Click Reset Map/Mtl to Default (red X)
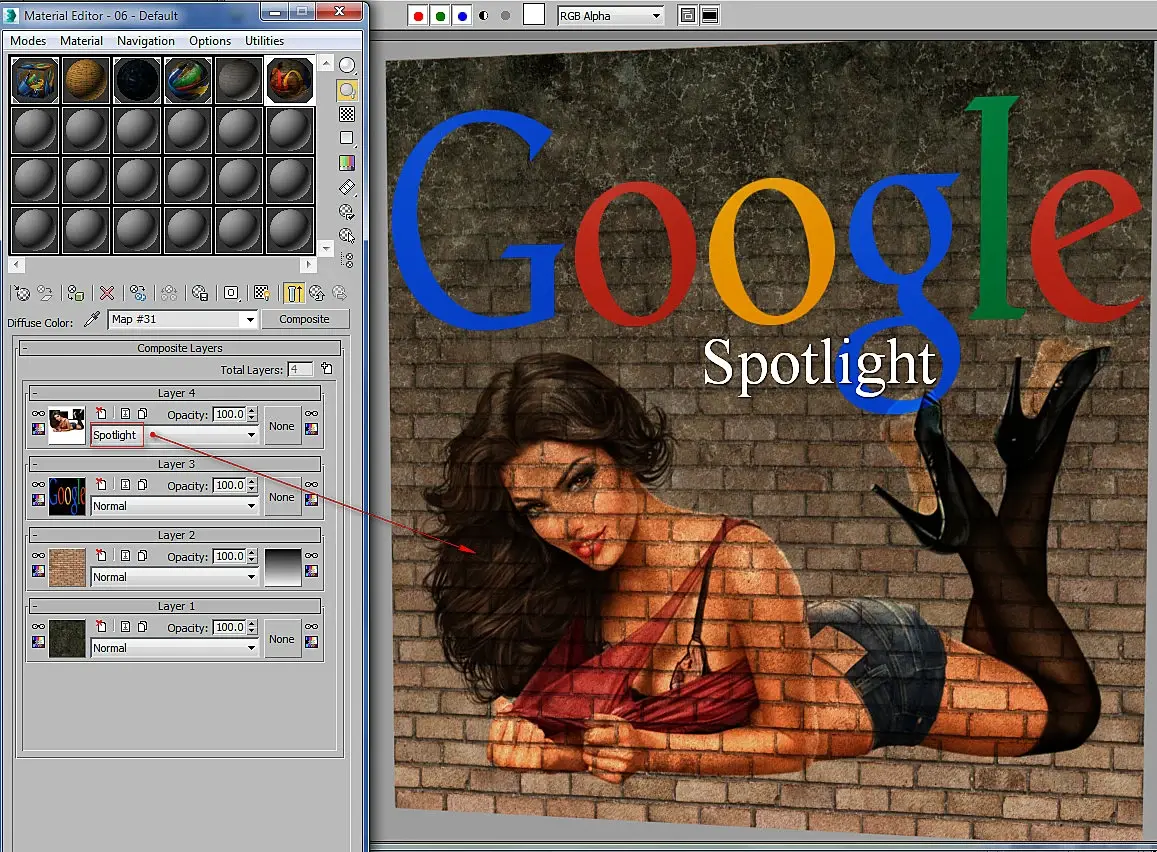 (107, 293)
